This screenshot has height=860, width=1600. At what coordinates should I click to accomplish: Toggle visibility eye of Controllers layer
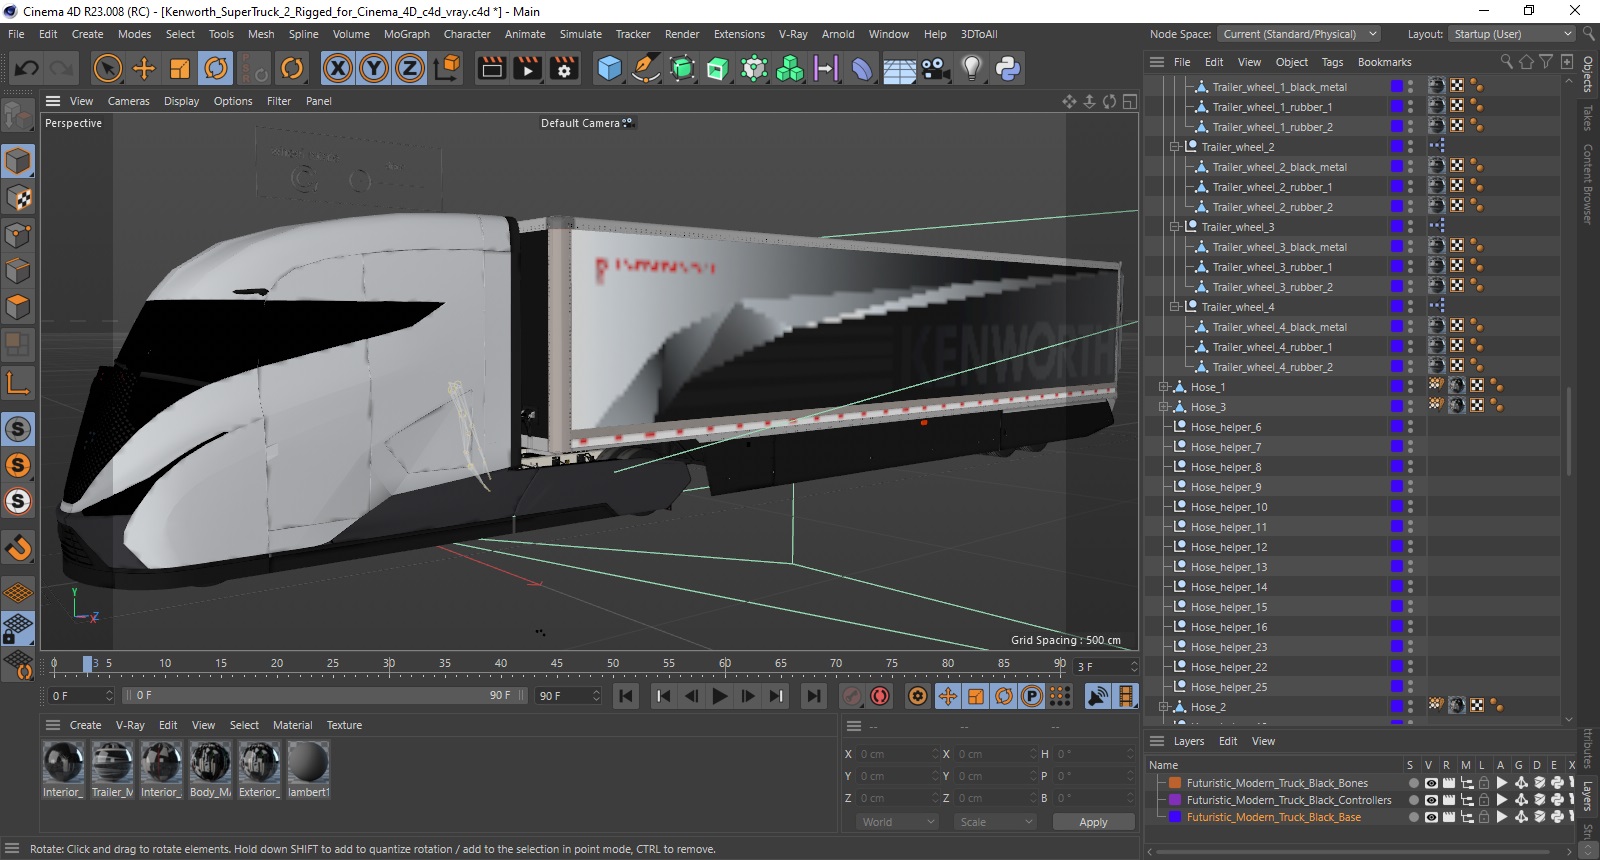(x=1431, y=800)
